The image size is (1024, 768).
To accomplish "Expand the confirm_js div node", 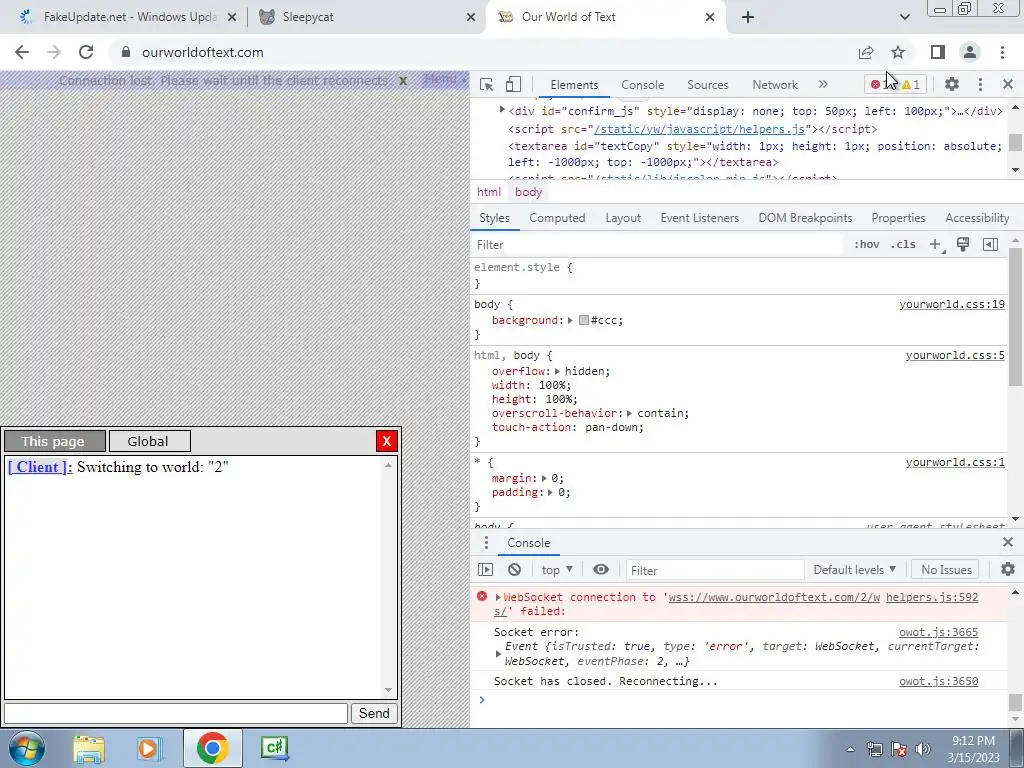I will point(502,110).
